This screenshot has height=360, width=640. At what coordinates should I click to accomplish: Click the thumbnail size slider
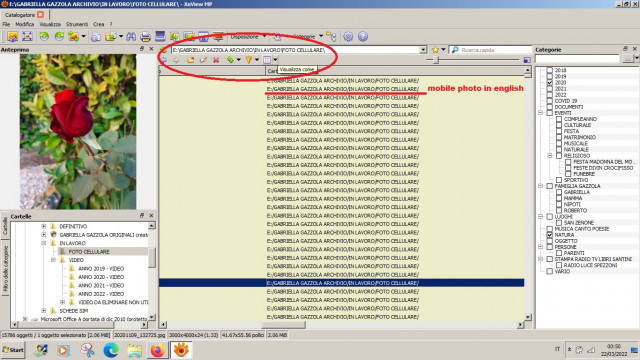[436, 60]
